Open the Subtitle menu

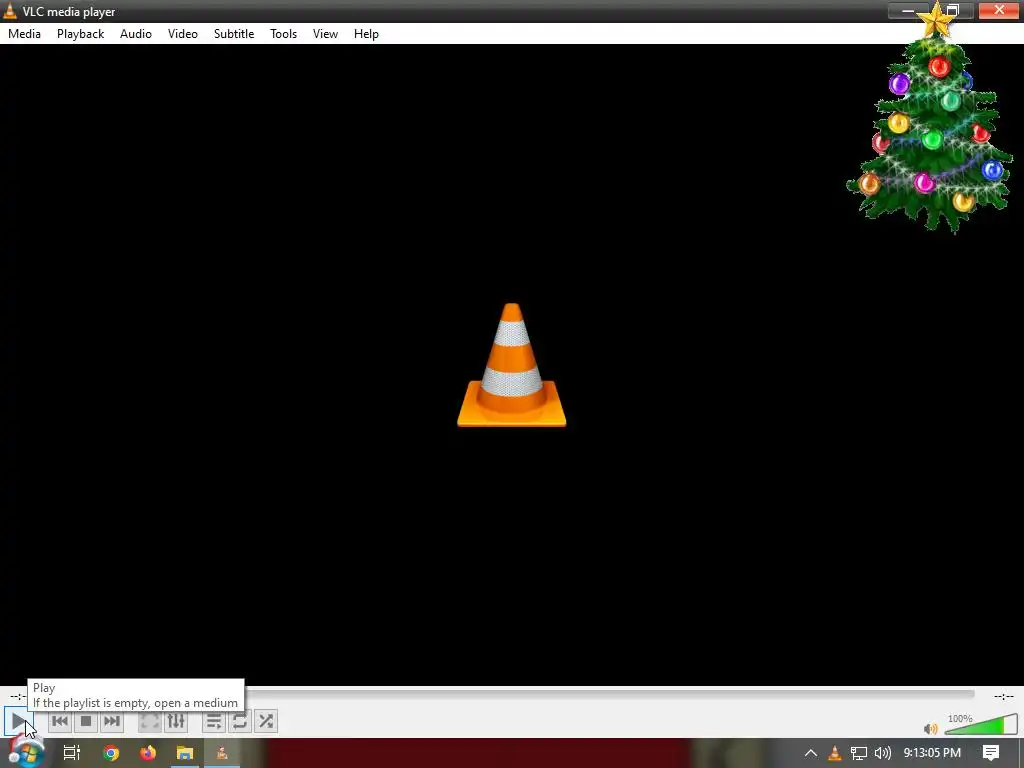234,34
